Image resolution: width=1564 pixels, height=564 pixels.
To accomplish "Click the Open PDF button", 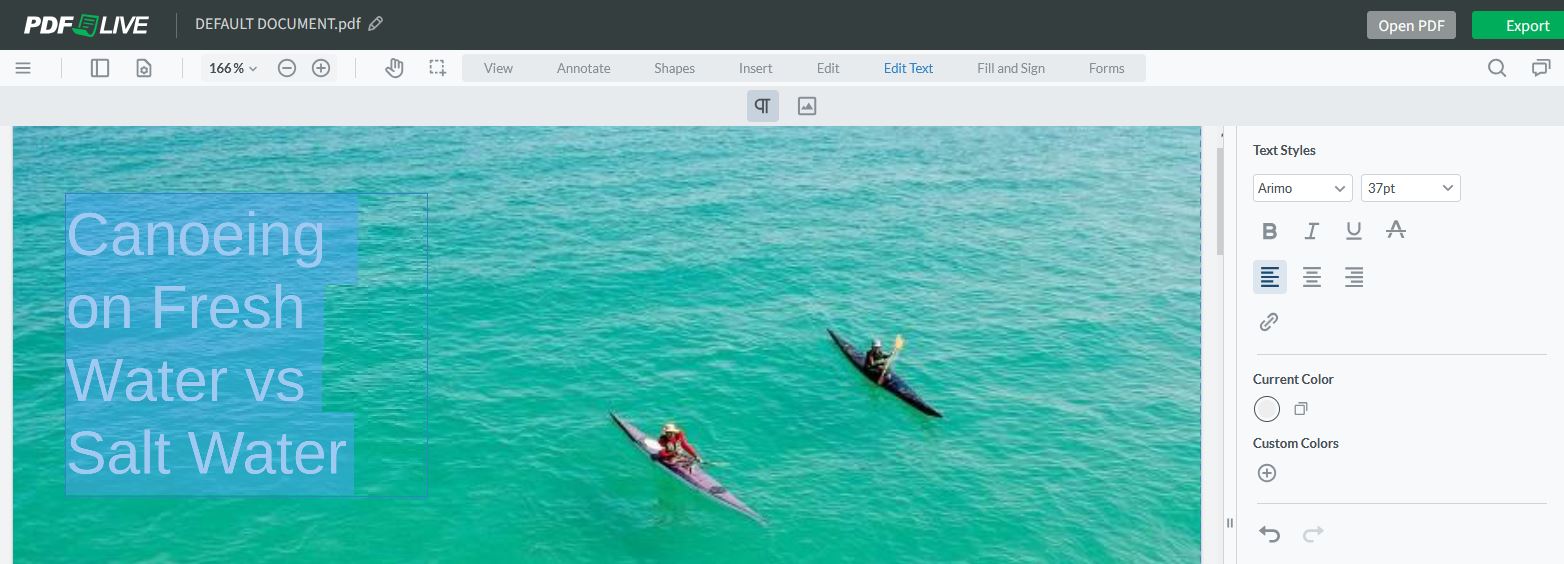I will pos(1411,25).
